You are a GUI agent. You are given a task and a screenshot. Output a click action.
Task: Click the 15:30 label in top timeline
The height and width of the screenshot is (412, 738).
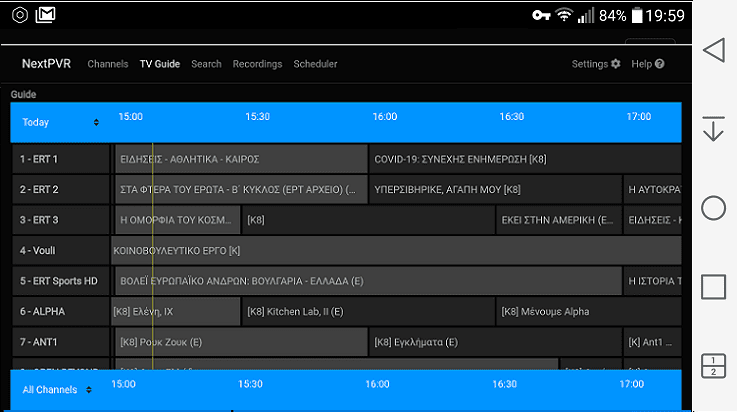pos(257,116)
